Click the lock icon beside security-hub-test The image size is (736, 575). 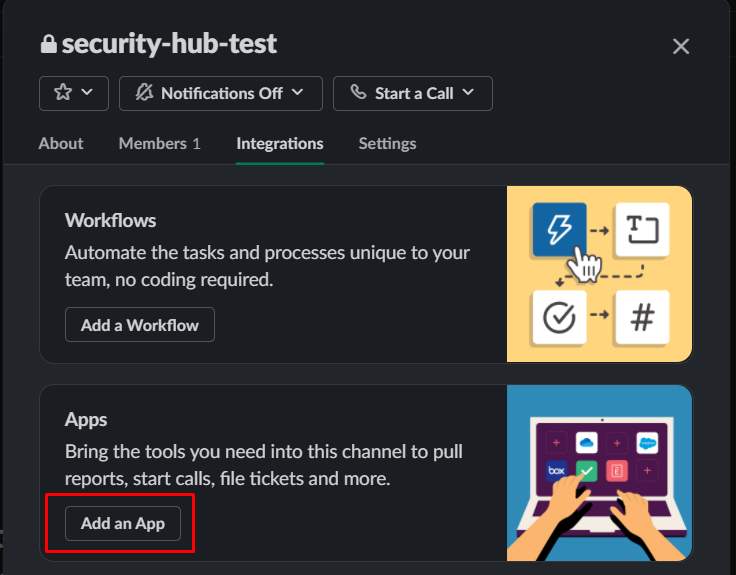(48, 44)
